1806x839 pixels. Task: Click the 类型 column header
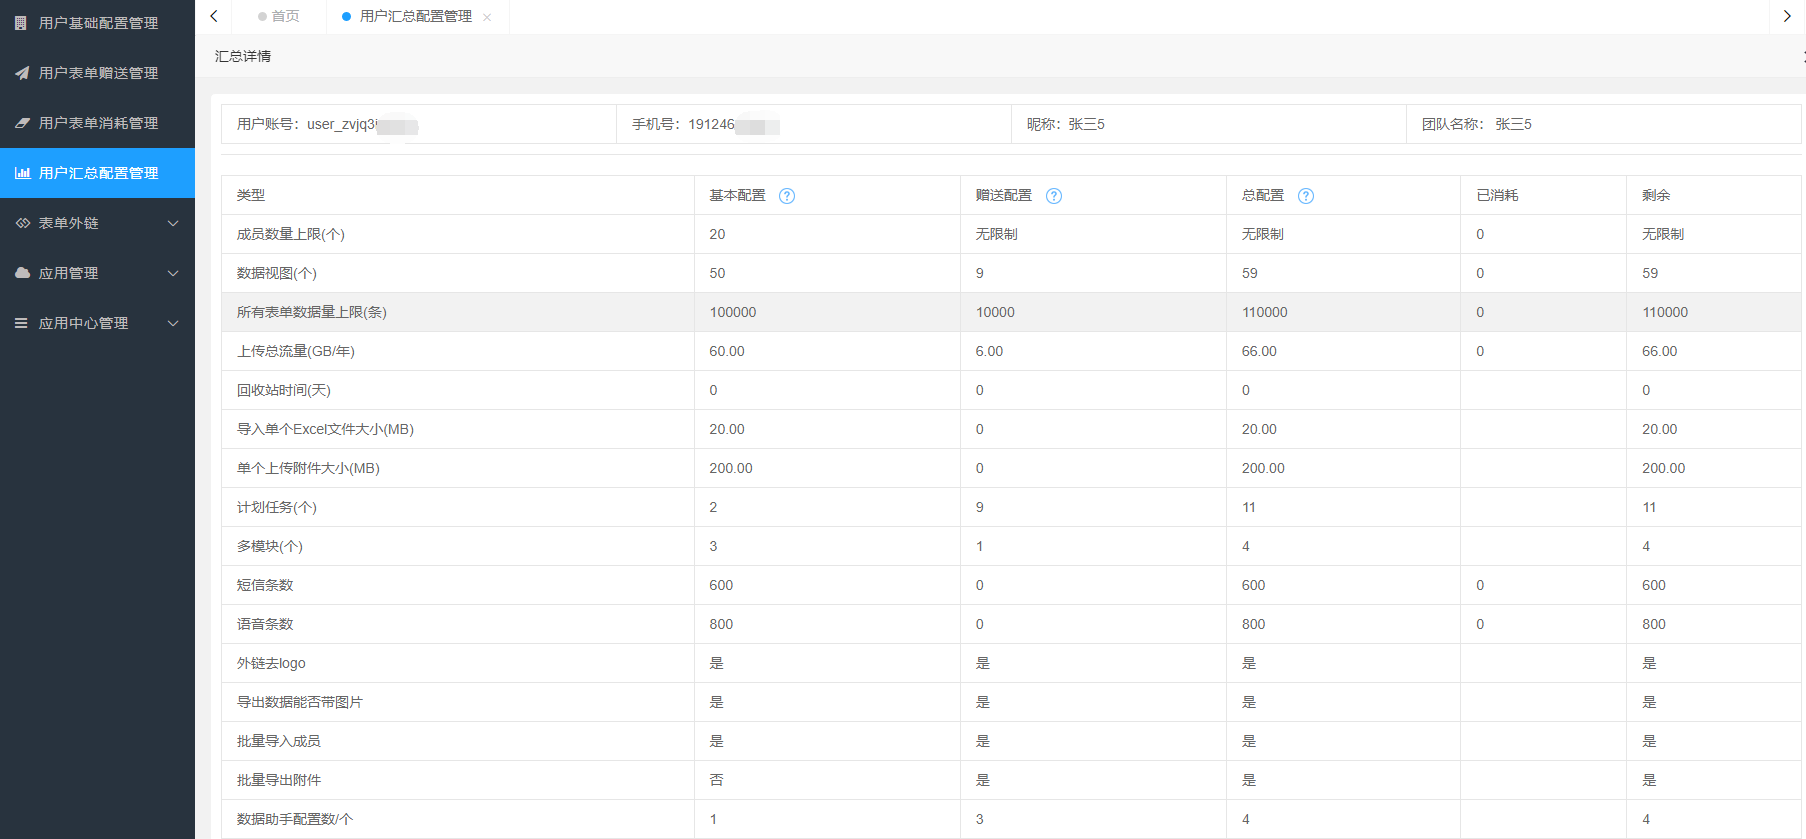point(251,195)
